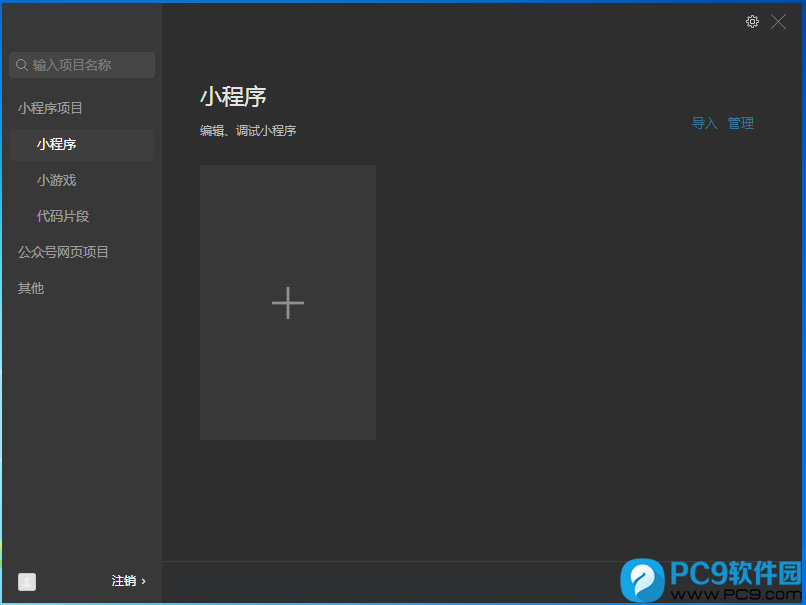Open settings via the gear icon
806x605 pixels.
point(752,22)
